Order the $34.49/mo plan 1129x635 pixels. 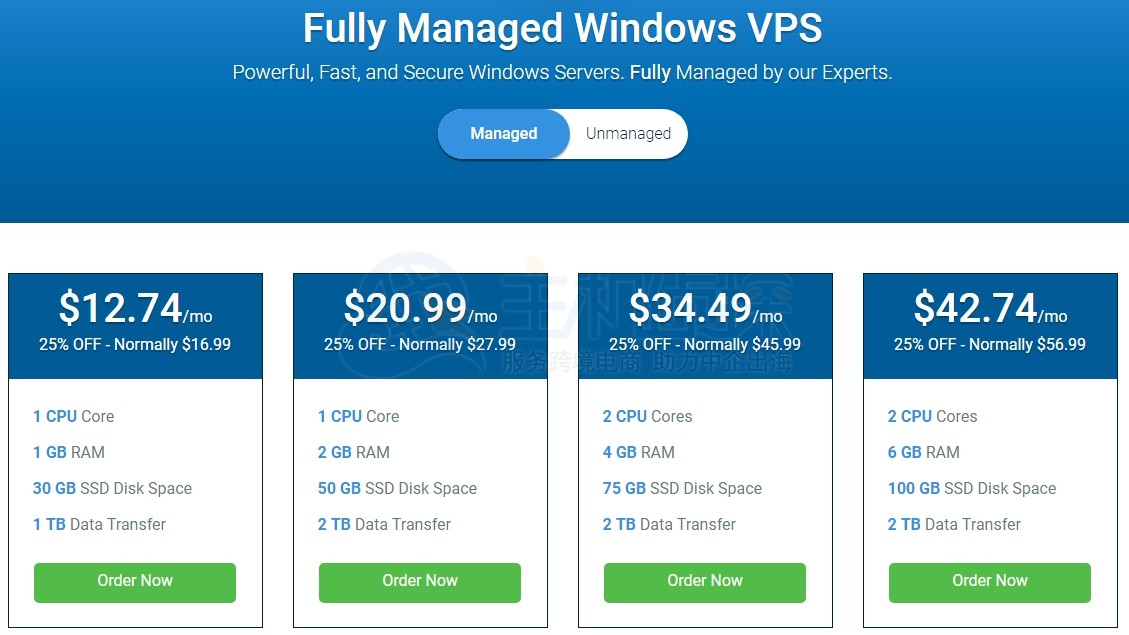(x=705, y=582)
